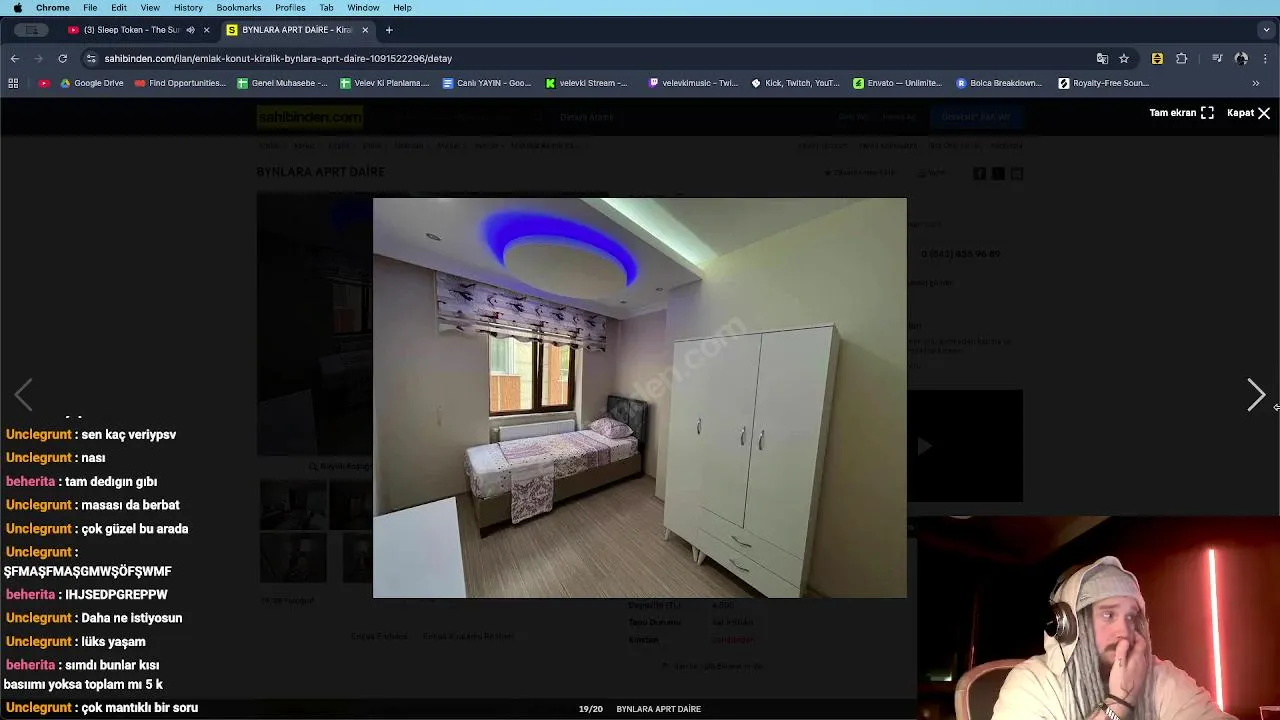Open Genel Muhasebe bookmark
The image size is (1280, 720).
tap(282, 83)
